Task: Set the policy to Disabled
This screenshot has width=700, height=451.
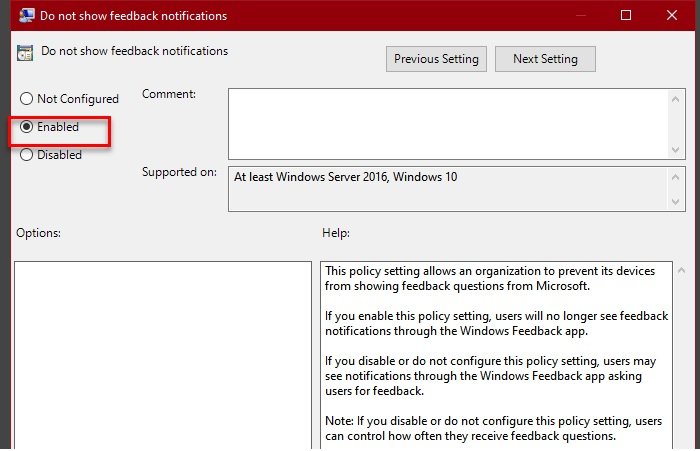Action: tap(27, 155)
